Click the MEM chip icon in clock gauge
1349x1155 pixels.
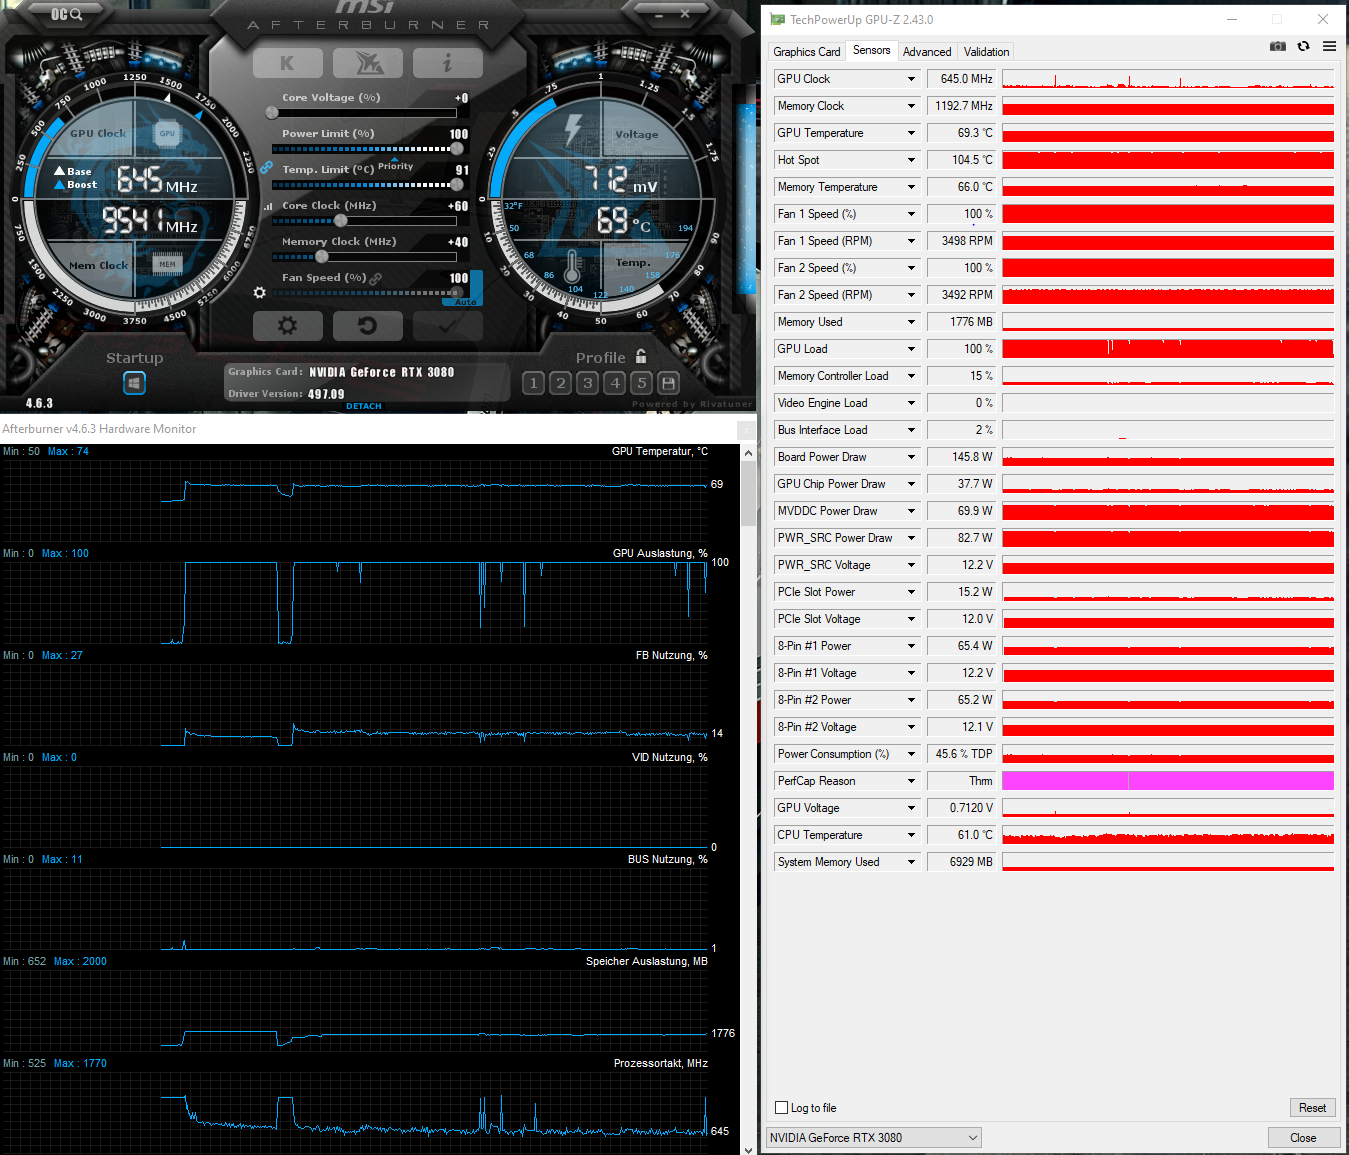[x=167, y=264]
